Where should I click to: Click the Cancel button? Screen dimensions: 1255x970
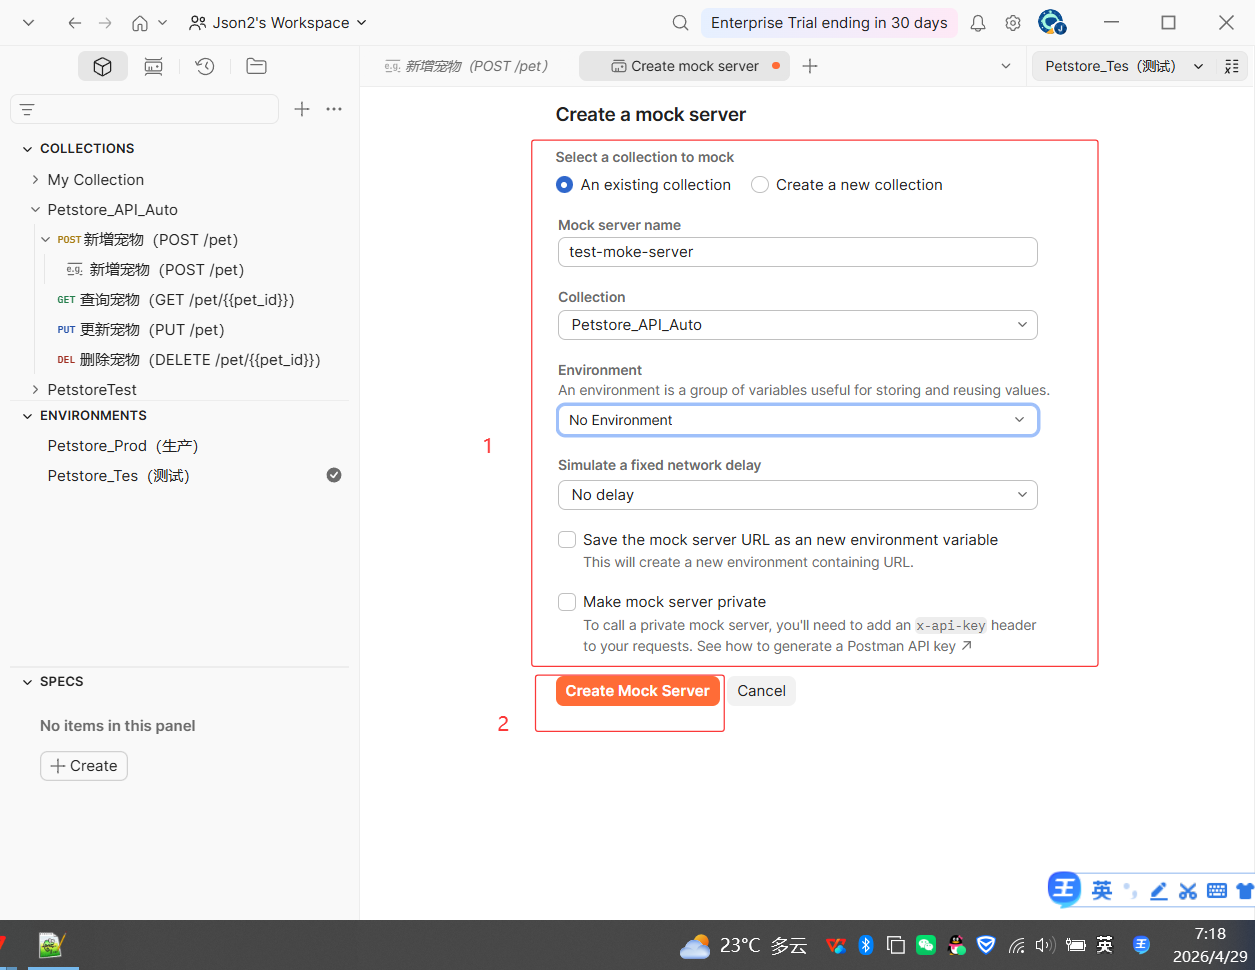click(x=762, y=691)
